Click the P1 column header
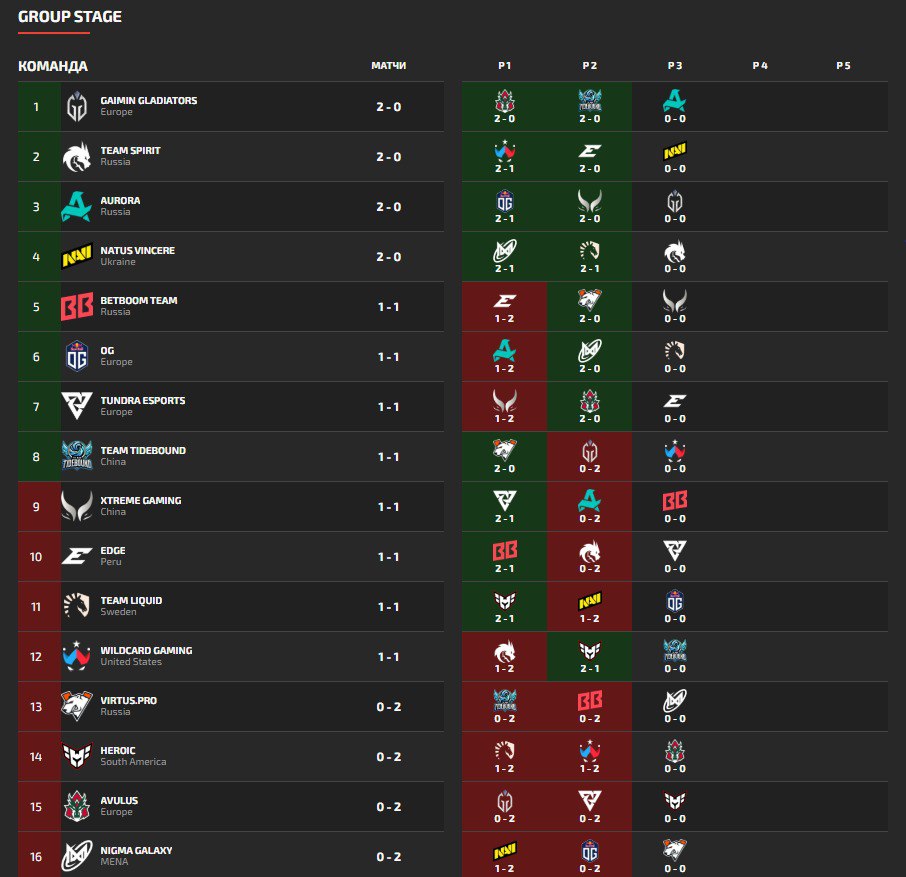This screenshot has width=906, height=877. (x=504, y=66)
